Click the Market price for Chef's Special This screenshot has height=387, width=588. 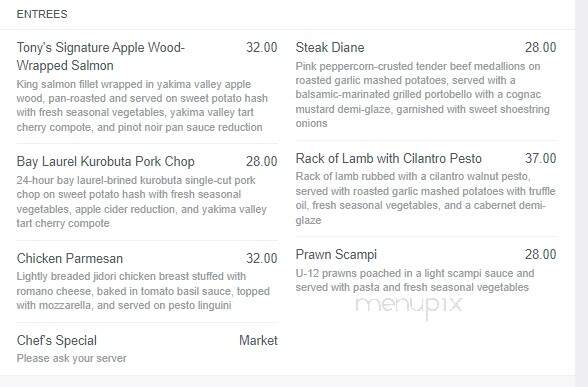tap(258, 340)
